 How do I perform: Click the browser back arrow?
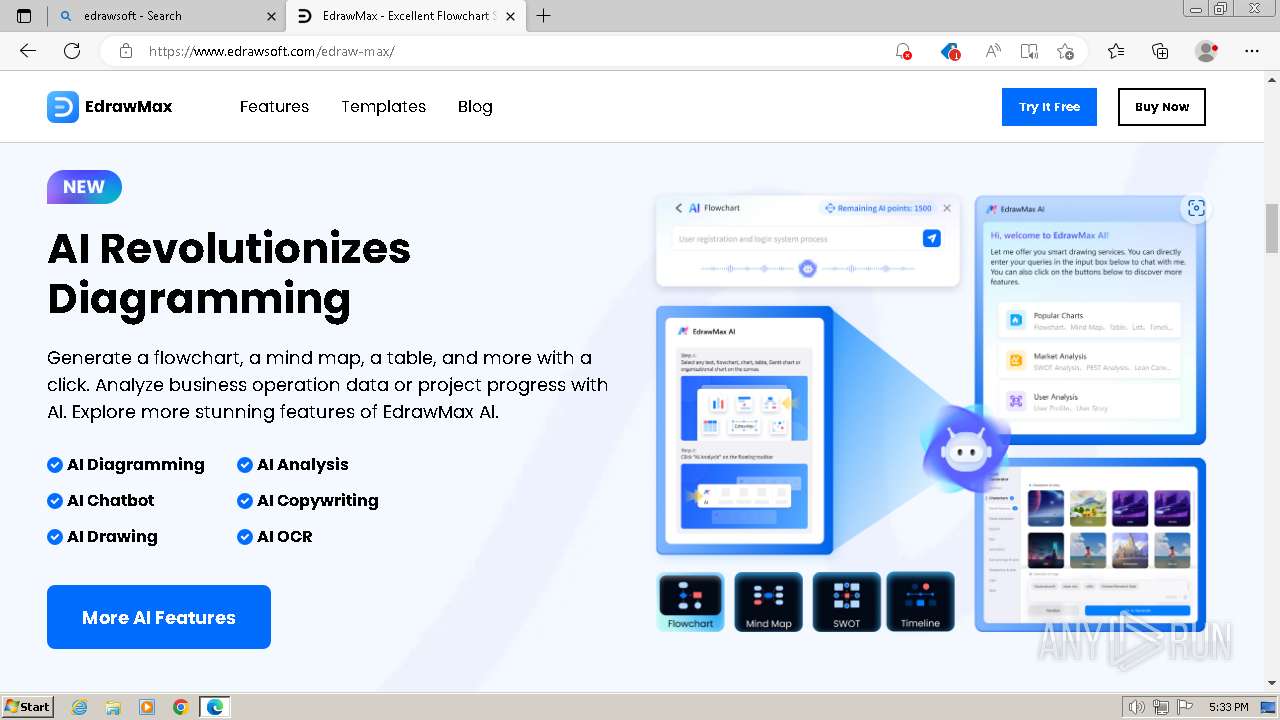[x=28, y=51]
